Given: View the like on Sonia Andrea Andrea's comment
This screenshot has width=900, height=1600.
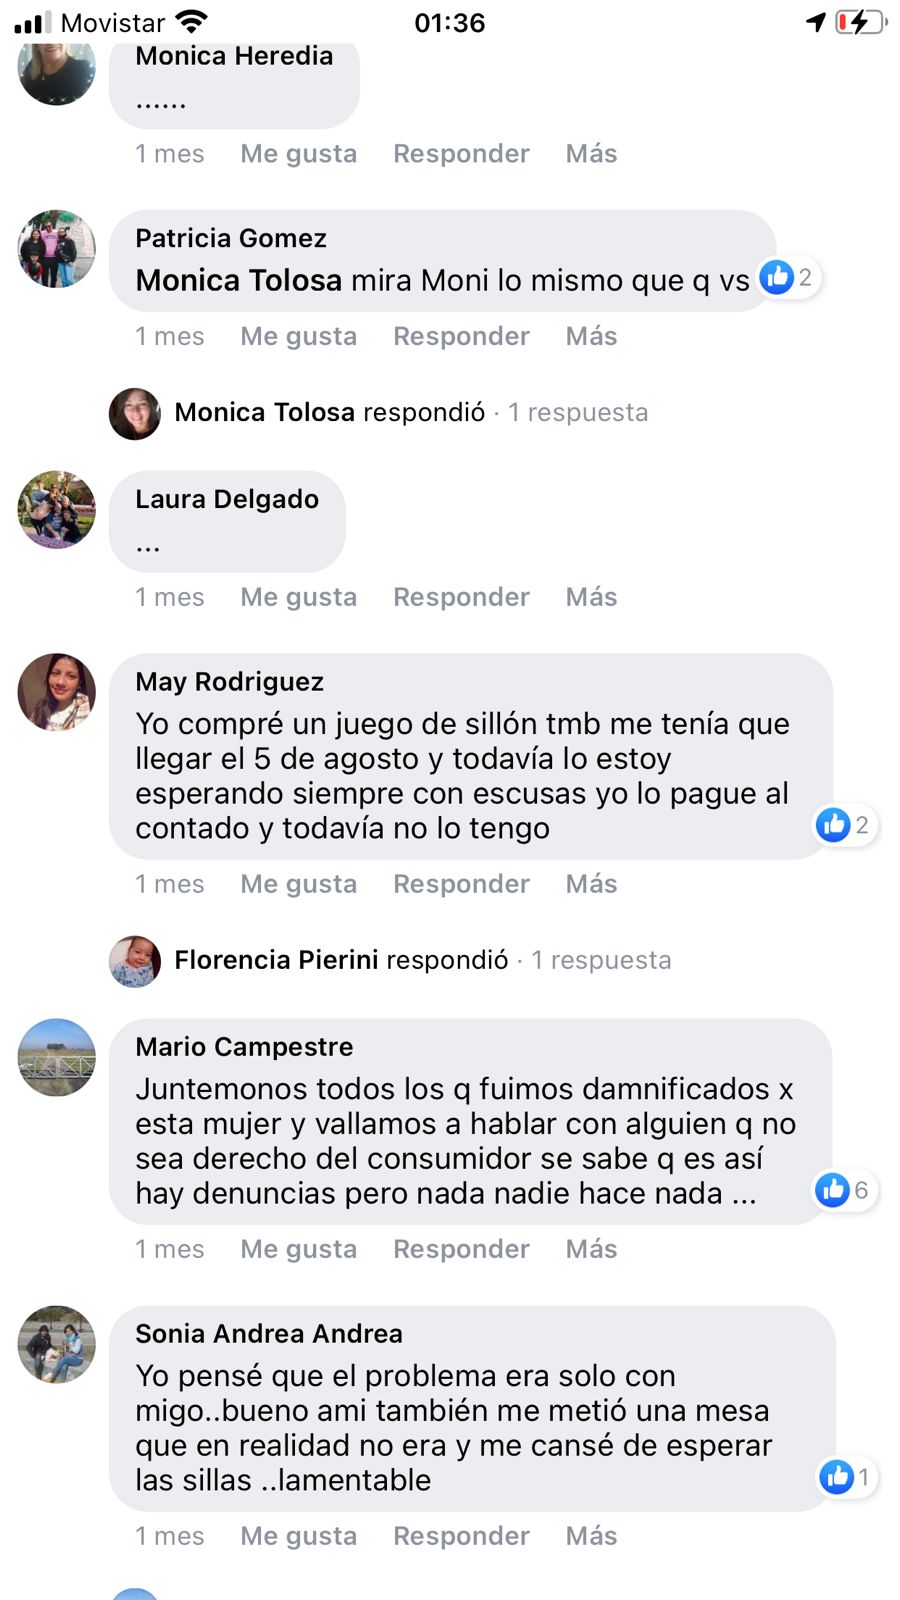Looking at the screenshot, I should pos(848,1476).
